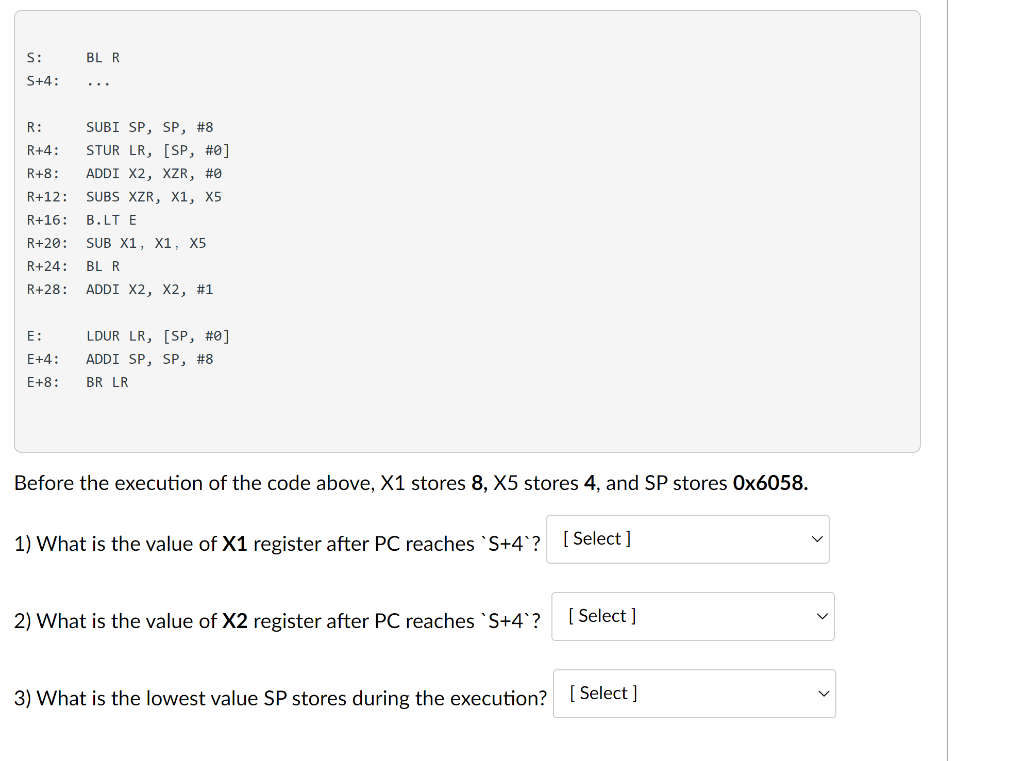
Task: Click the 'R+24:' address label
Action: click(47, 266)
